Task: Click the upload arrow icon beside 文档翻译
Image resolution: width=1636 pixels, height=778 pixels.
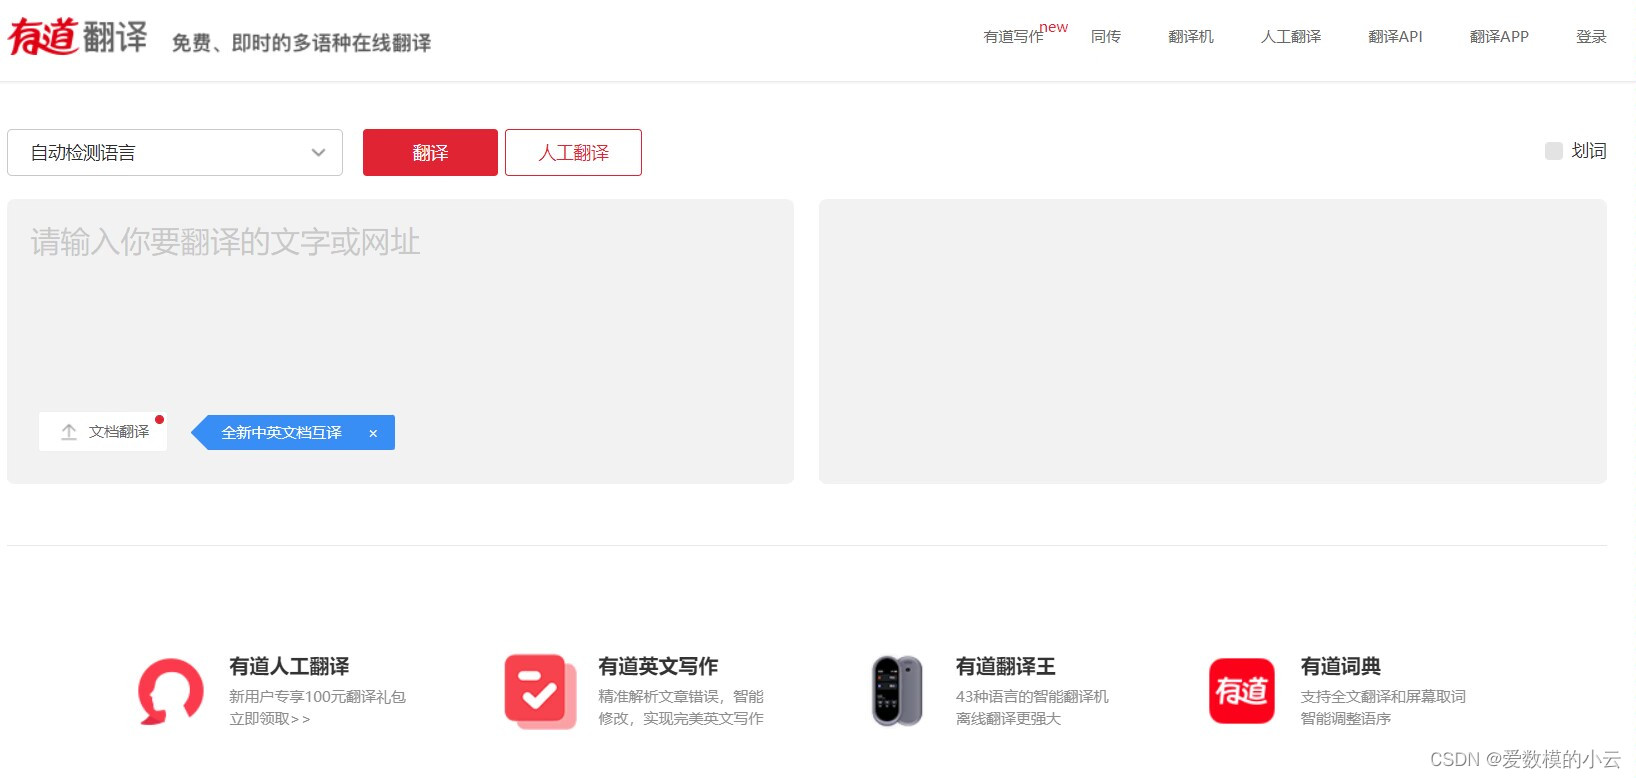Action: [69, 432]
